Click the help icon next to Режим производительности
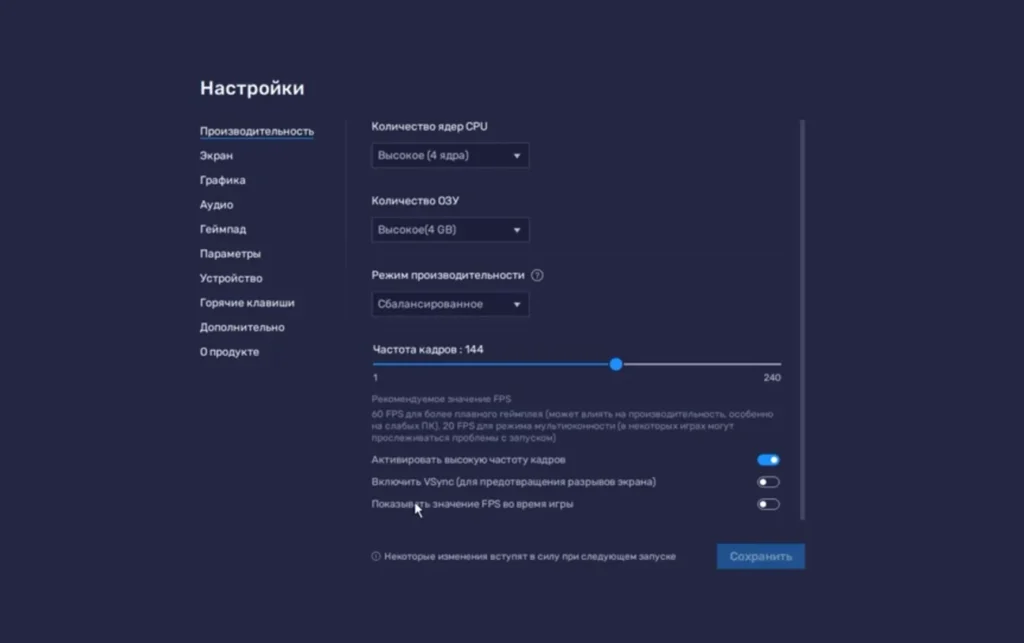This screenshot has width=1024, height=643. 537,276
